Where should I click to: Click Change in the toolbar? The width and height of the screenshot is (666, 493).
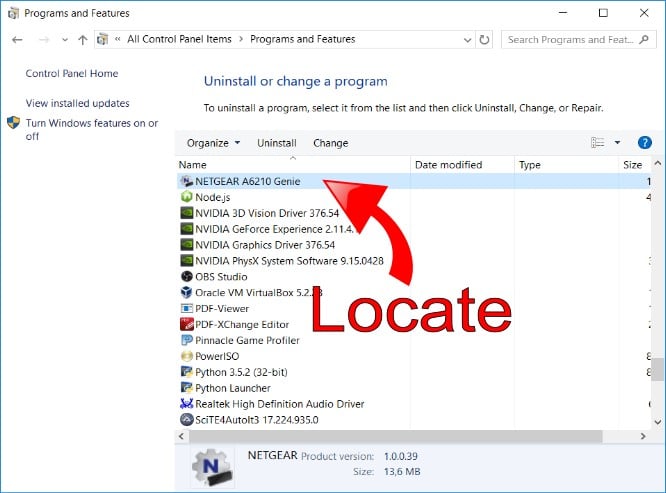330,143
